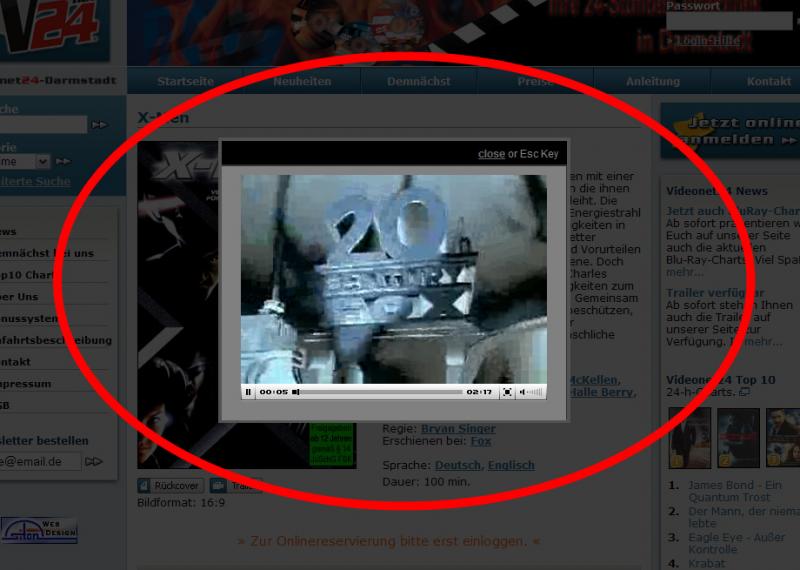Viewport: 800px width, 570px height.
Task: Mute the trailer via speaker icon
Action: point(522,392)
